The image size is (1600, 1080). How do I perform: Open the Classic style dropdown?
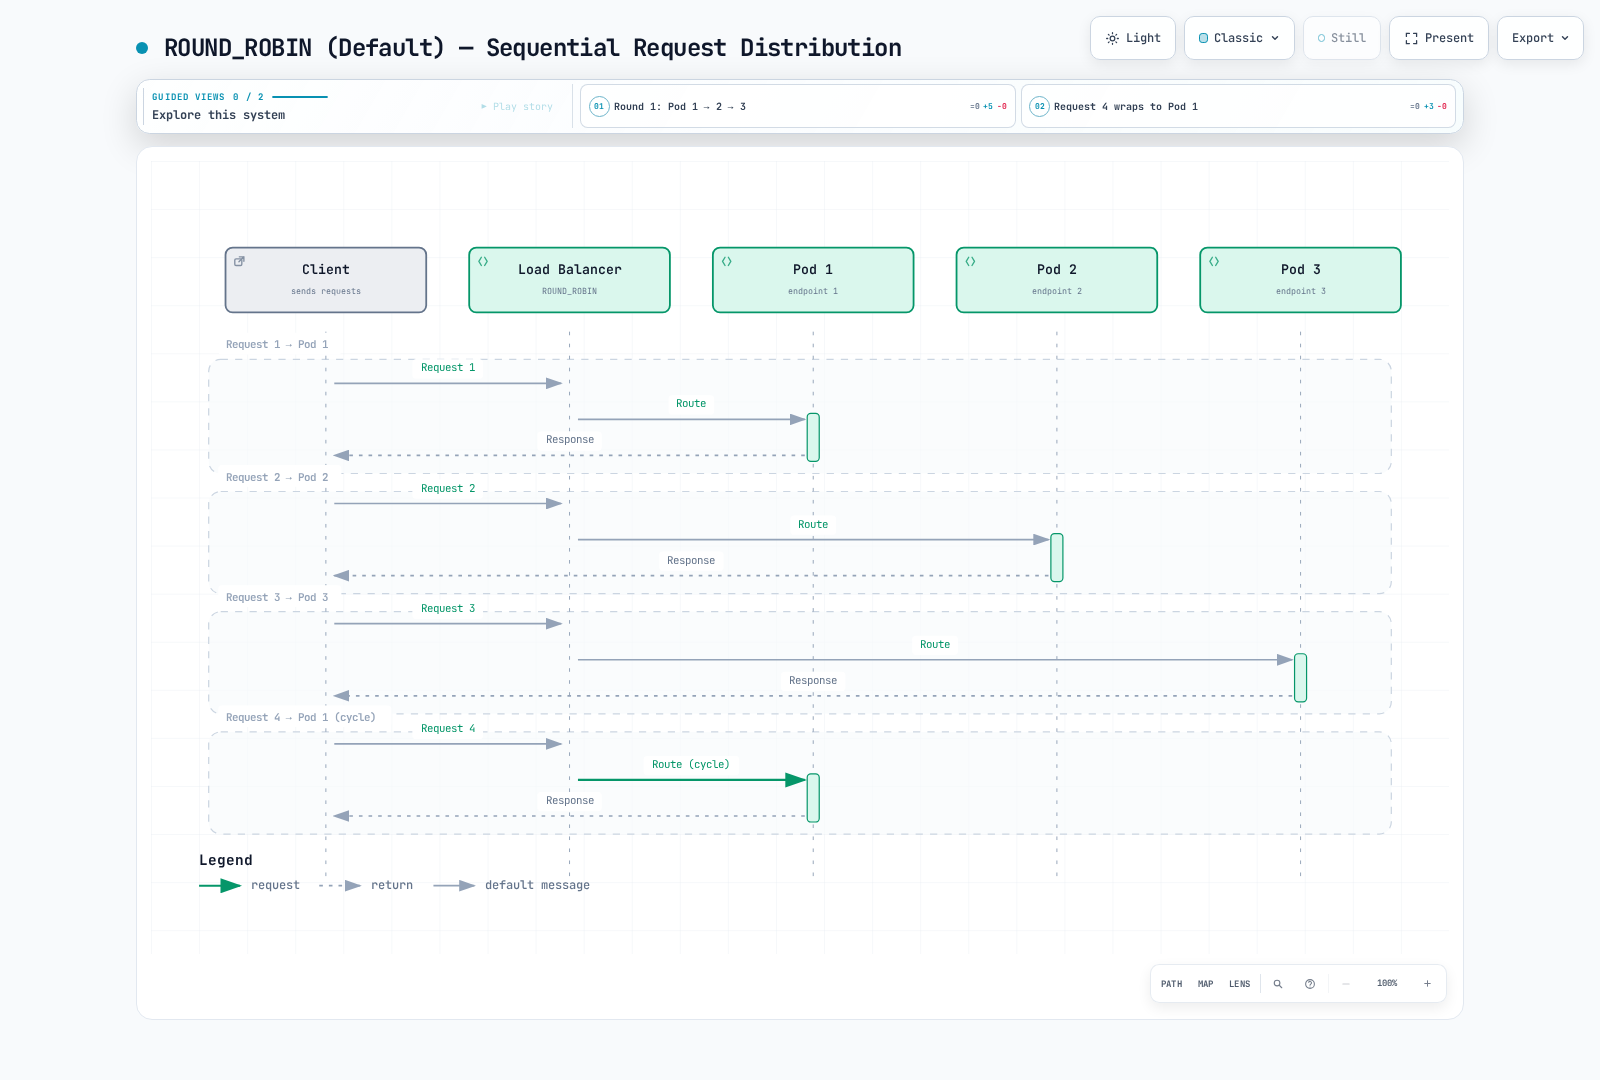point(1239,38)
